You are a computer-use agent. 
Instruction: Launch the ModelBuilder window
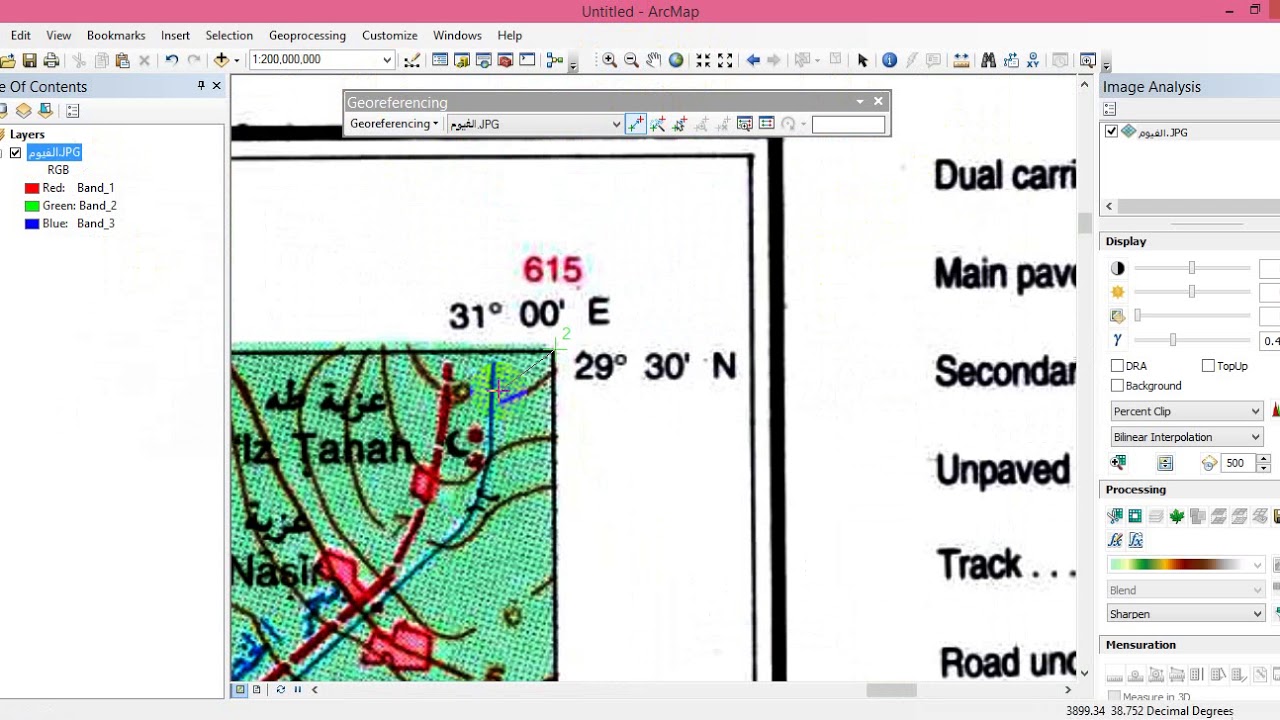[x=555, y=61]
